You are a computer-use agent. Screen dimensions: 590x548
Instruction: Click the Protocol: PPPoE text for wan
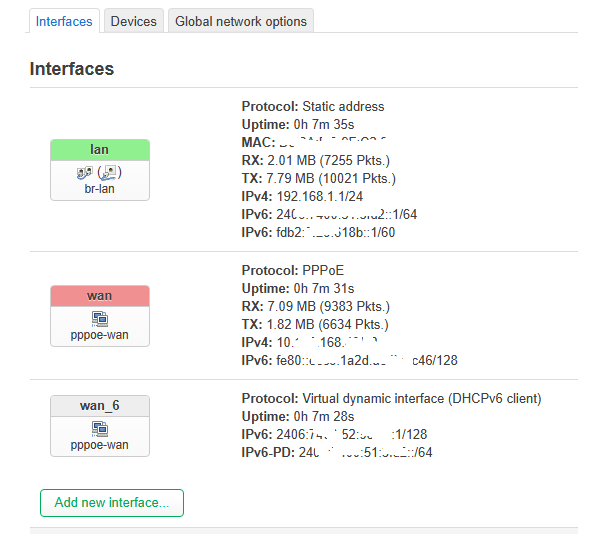pos(293,270)
